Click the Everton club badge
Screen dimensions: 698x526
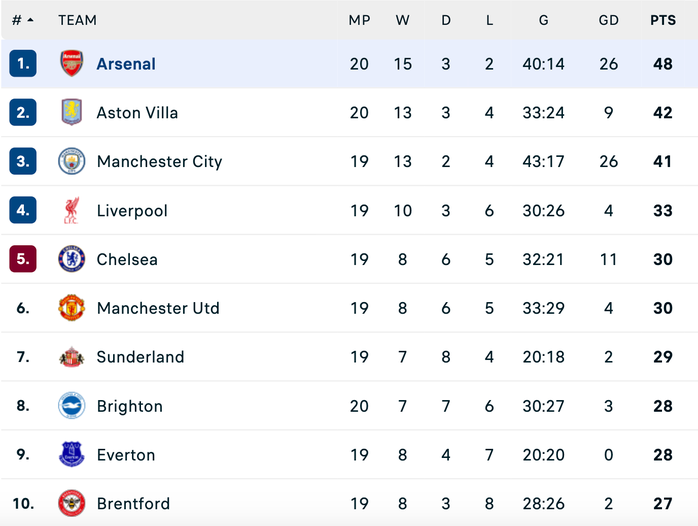point(72,455)
